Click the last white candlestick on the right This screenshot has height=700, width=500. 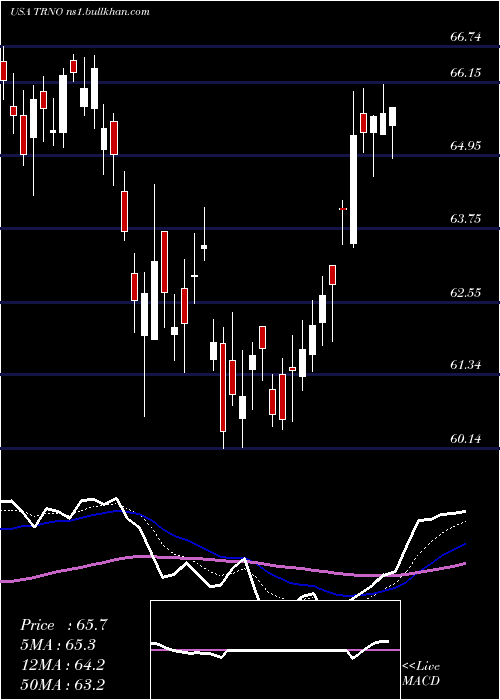click(x=392, y=117)
